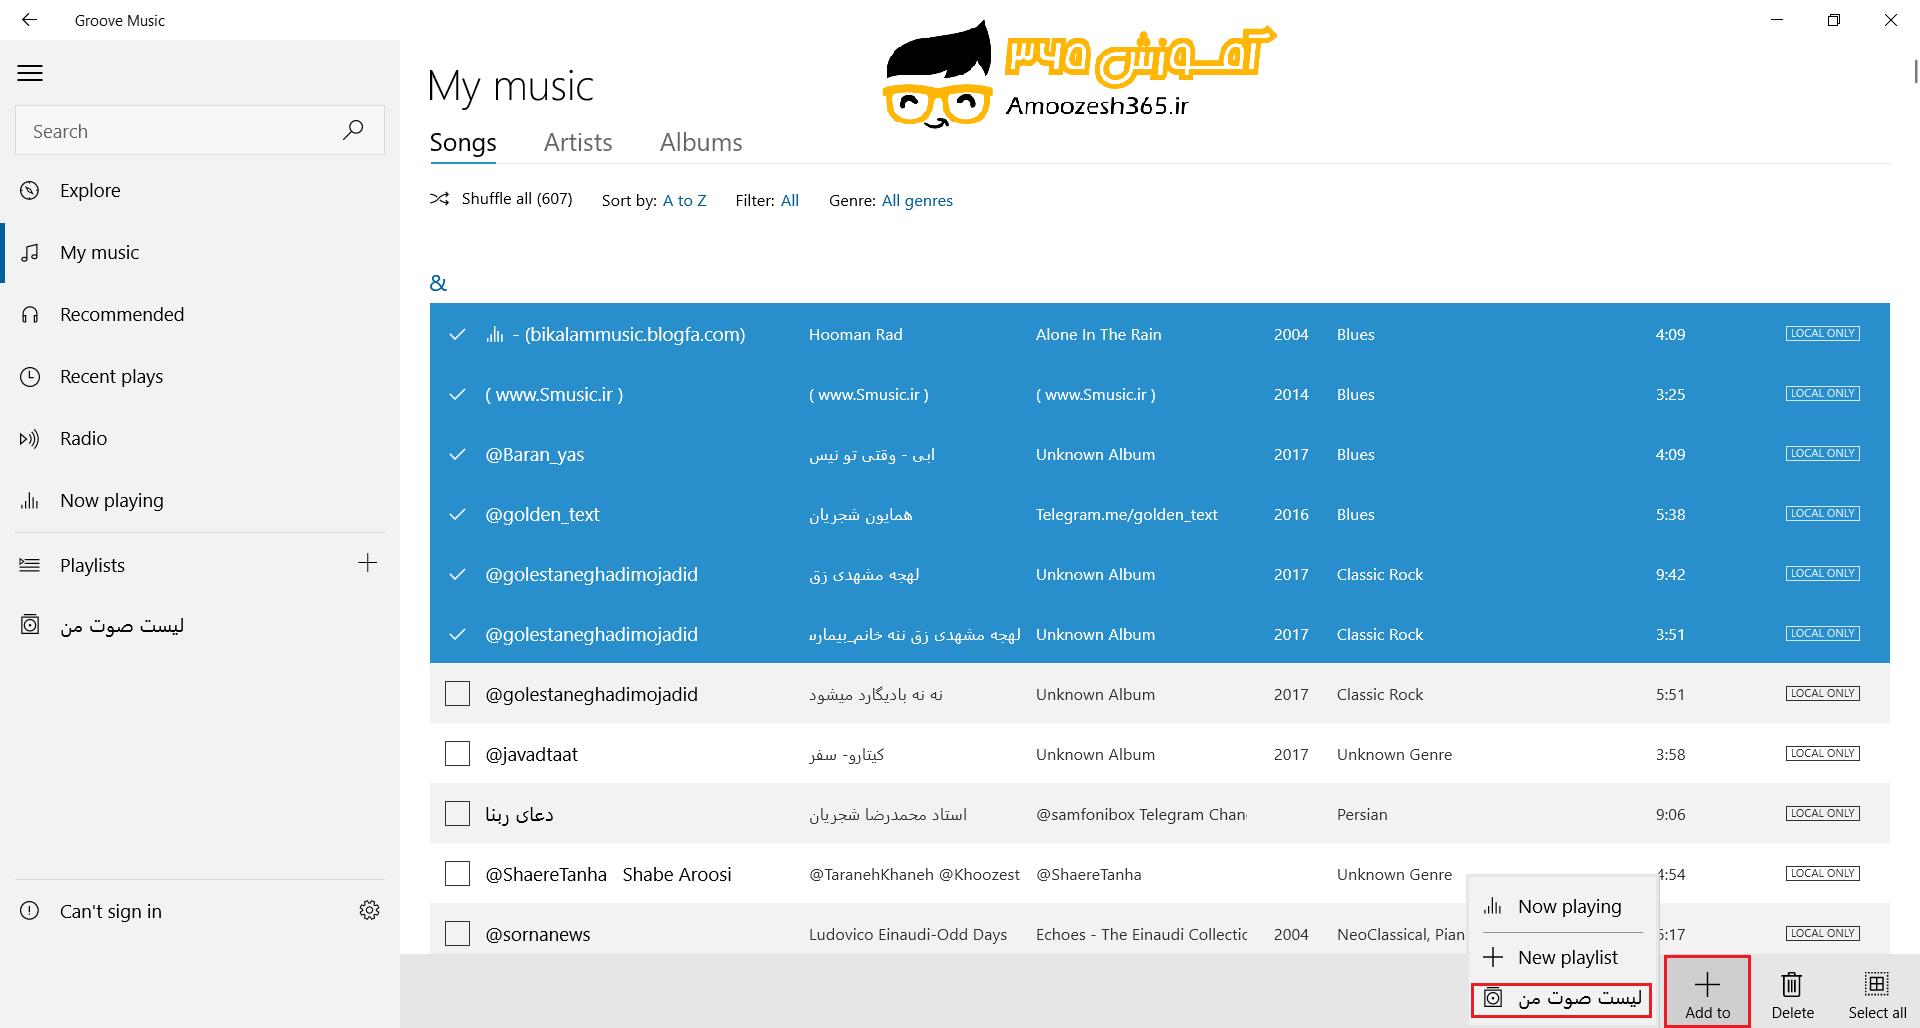This screenshot has height=1028, width=1920.
Task: Expand the Genre All genres dropdown
Action: point(917,200)
